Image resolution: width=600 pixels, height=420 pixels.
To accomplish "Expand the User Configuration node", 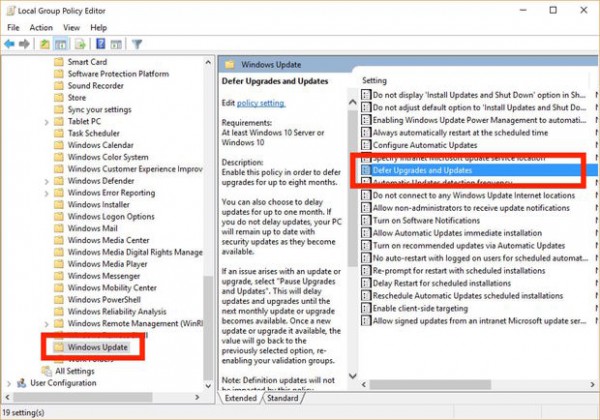I will (9, 383).
